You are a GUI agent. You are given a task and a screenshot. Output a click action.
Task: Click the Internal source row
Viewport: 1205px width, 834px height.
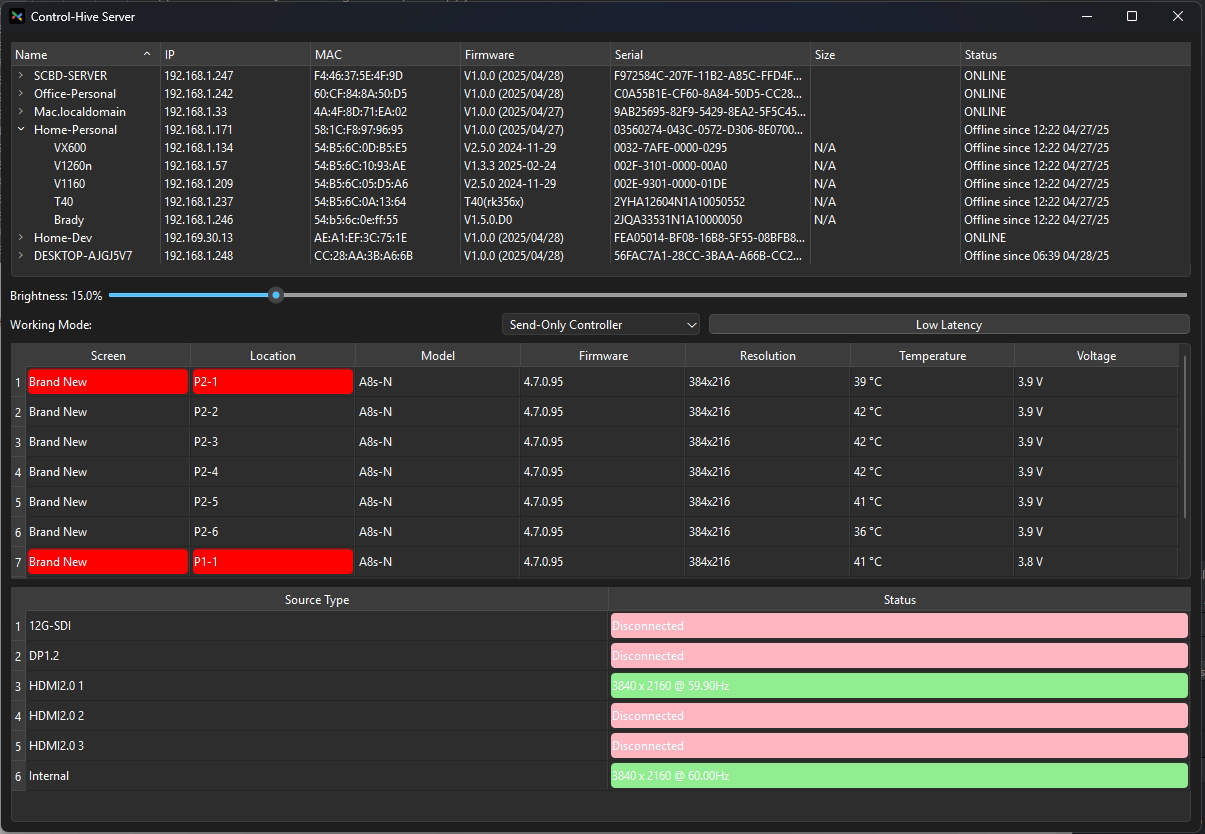pyautogui.click(x=600, y=776)
